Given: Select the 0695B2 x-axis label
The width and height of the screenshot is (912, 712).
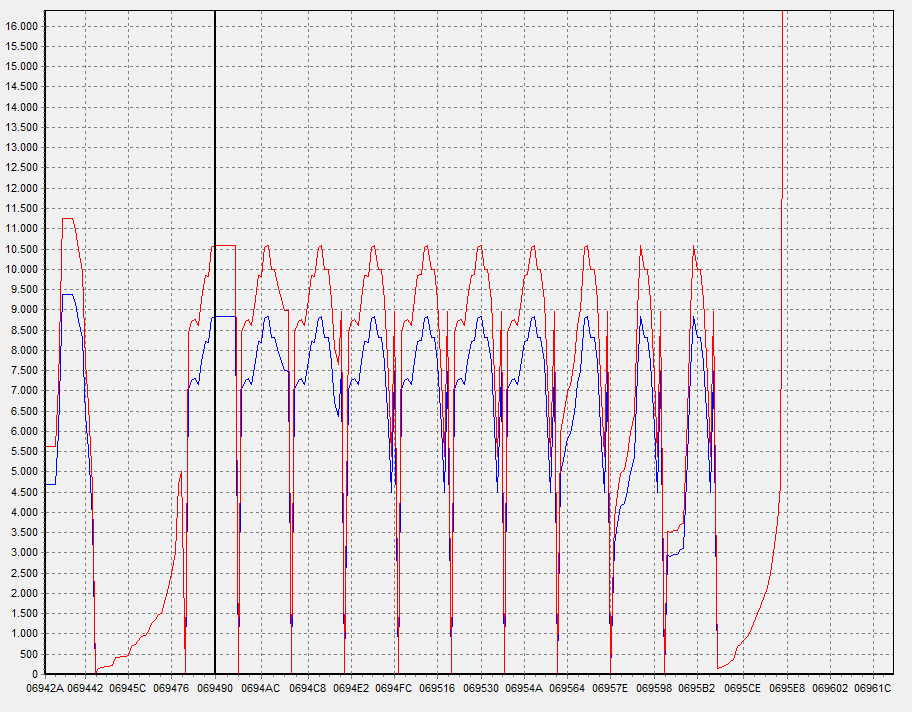Looking at the screenshot, I should (697, 689).
